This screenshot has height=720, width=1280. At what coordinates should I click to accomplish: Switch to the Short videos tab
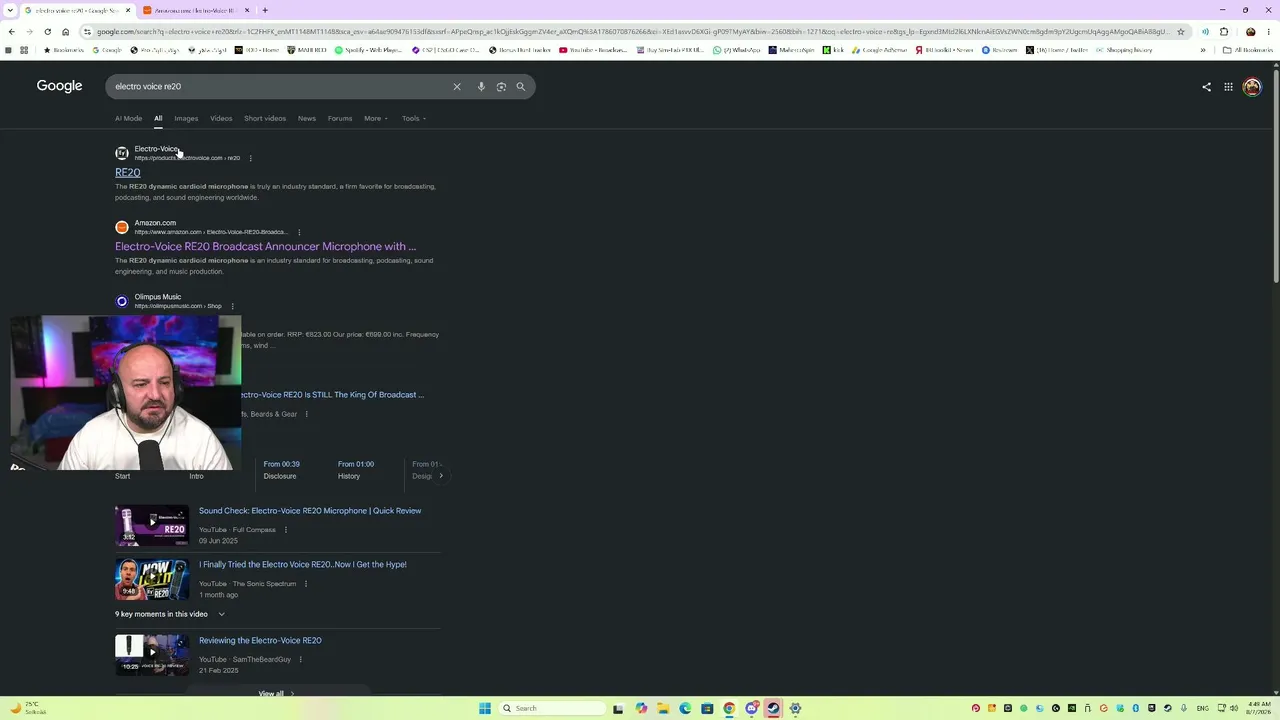265,118
